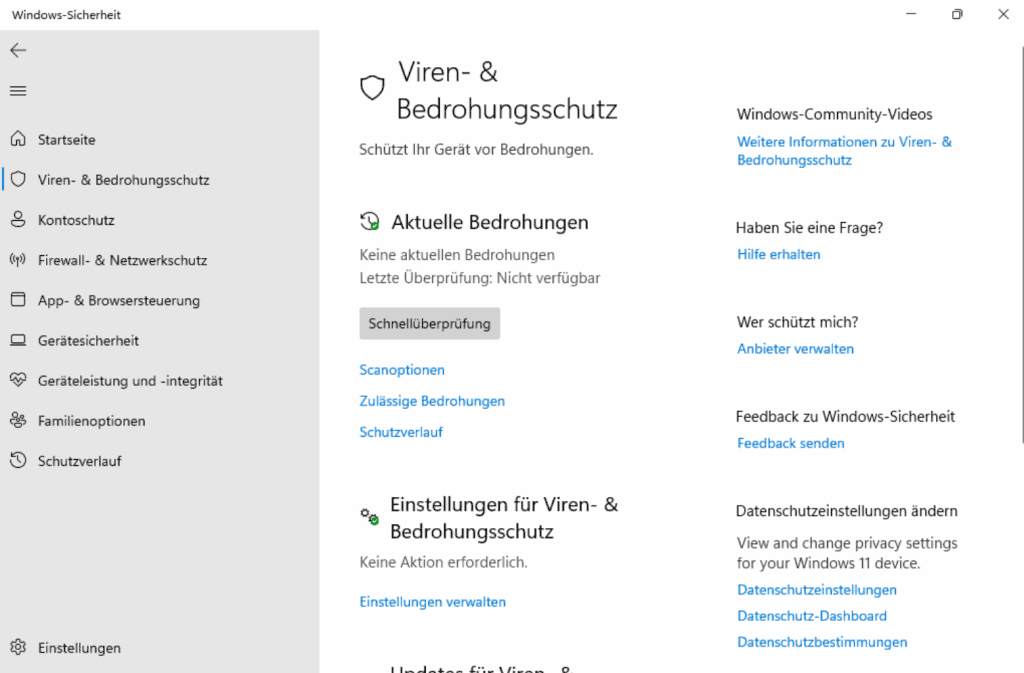Click Einstellungen verwalten link

point(432,602)
